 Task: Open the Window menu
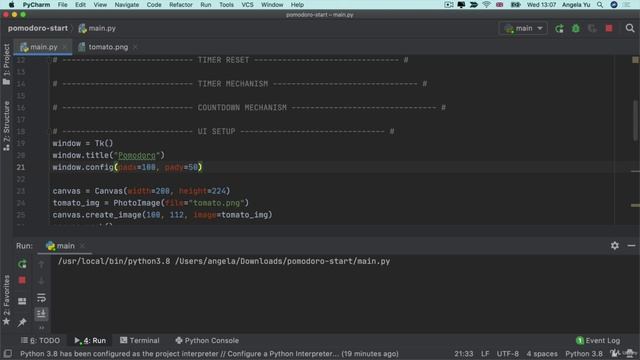tap(272, 5)
